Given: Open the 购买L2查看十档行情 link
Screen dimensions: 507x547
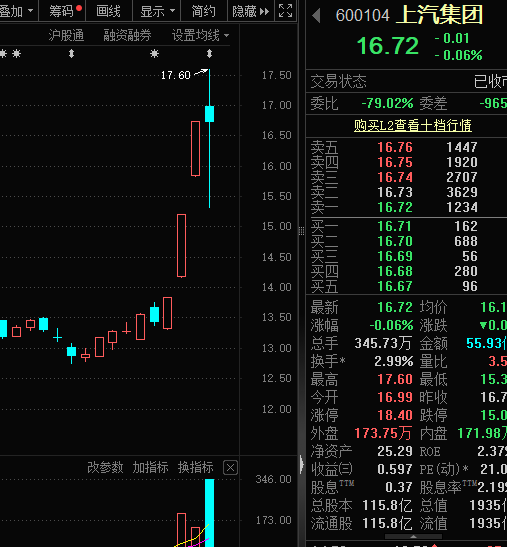Looking at the screenshot, I should click(x=413, y=125).
